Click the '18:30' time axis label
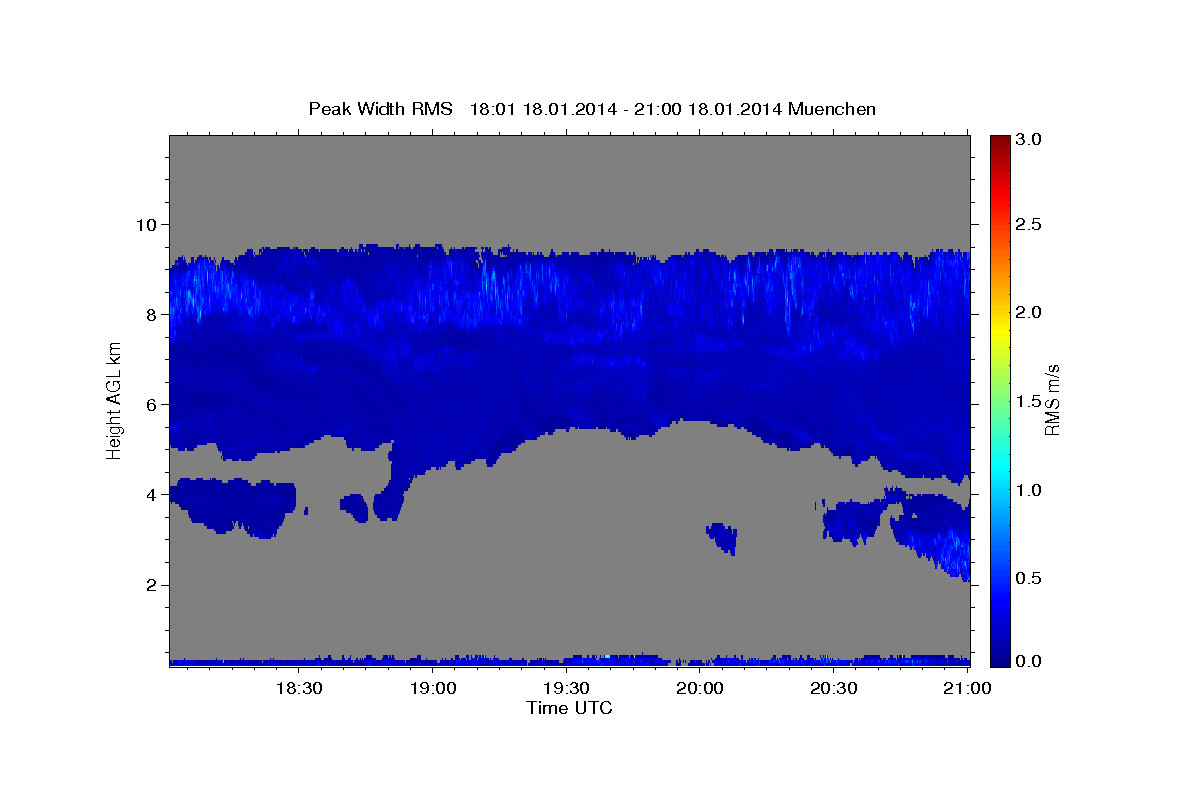This screenshot has height=800, width=1200. 298,688
